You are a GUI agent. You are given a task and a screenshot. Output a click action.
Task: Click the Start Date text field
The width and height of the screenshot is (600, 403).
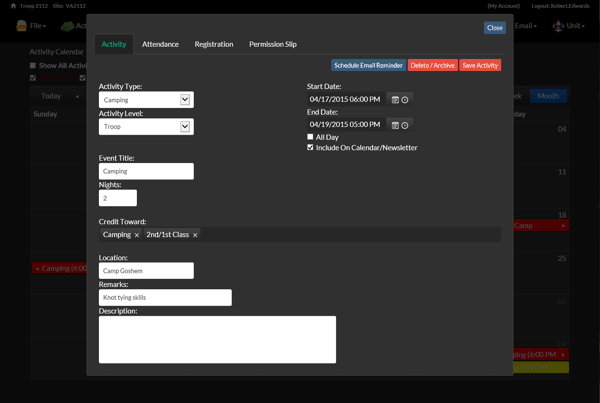pyautogui.click(x=346, y=100)
